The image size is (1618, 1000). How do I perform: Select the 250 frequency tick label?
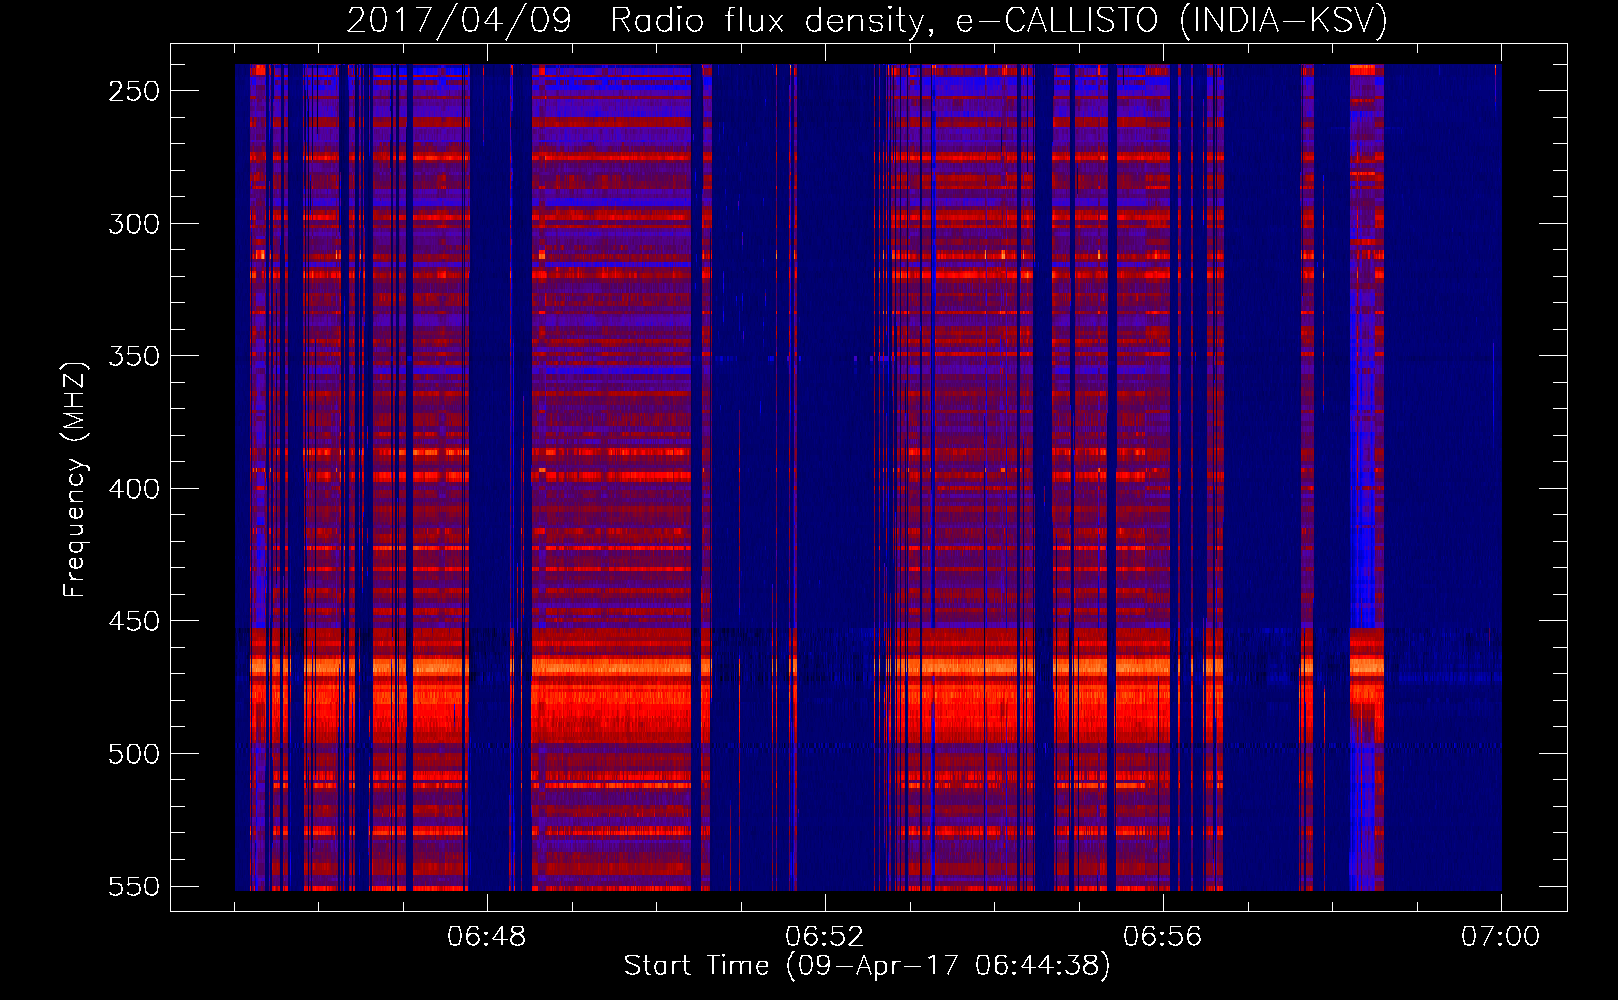pos(134,91)
